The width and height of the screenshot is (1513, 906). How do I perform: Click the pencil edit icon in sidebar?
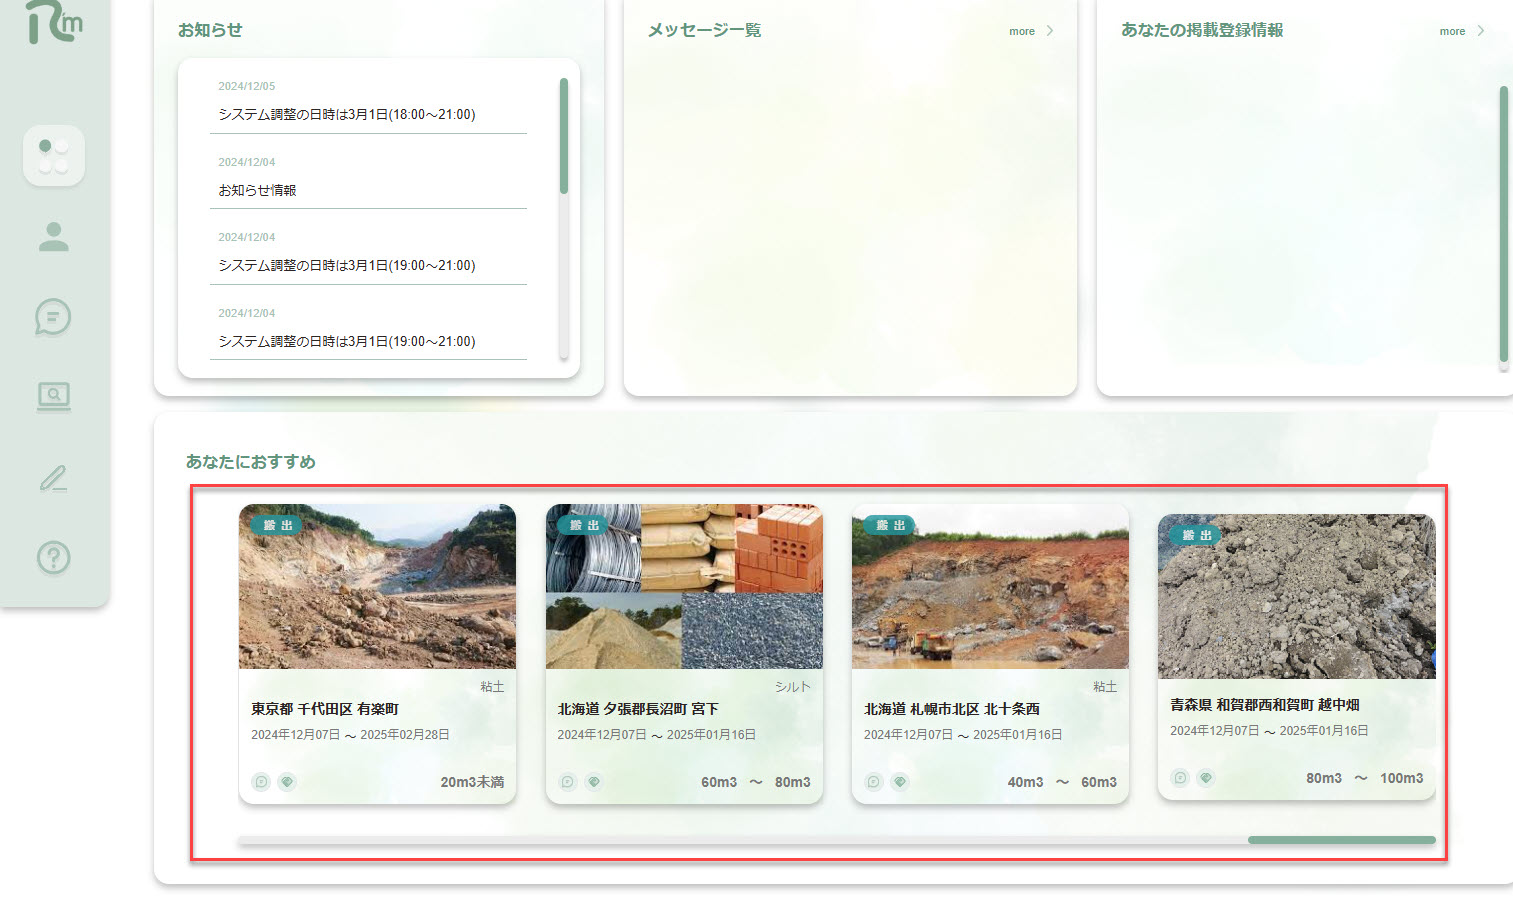tap(53, 478)
